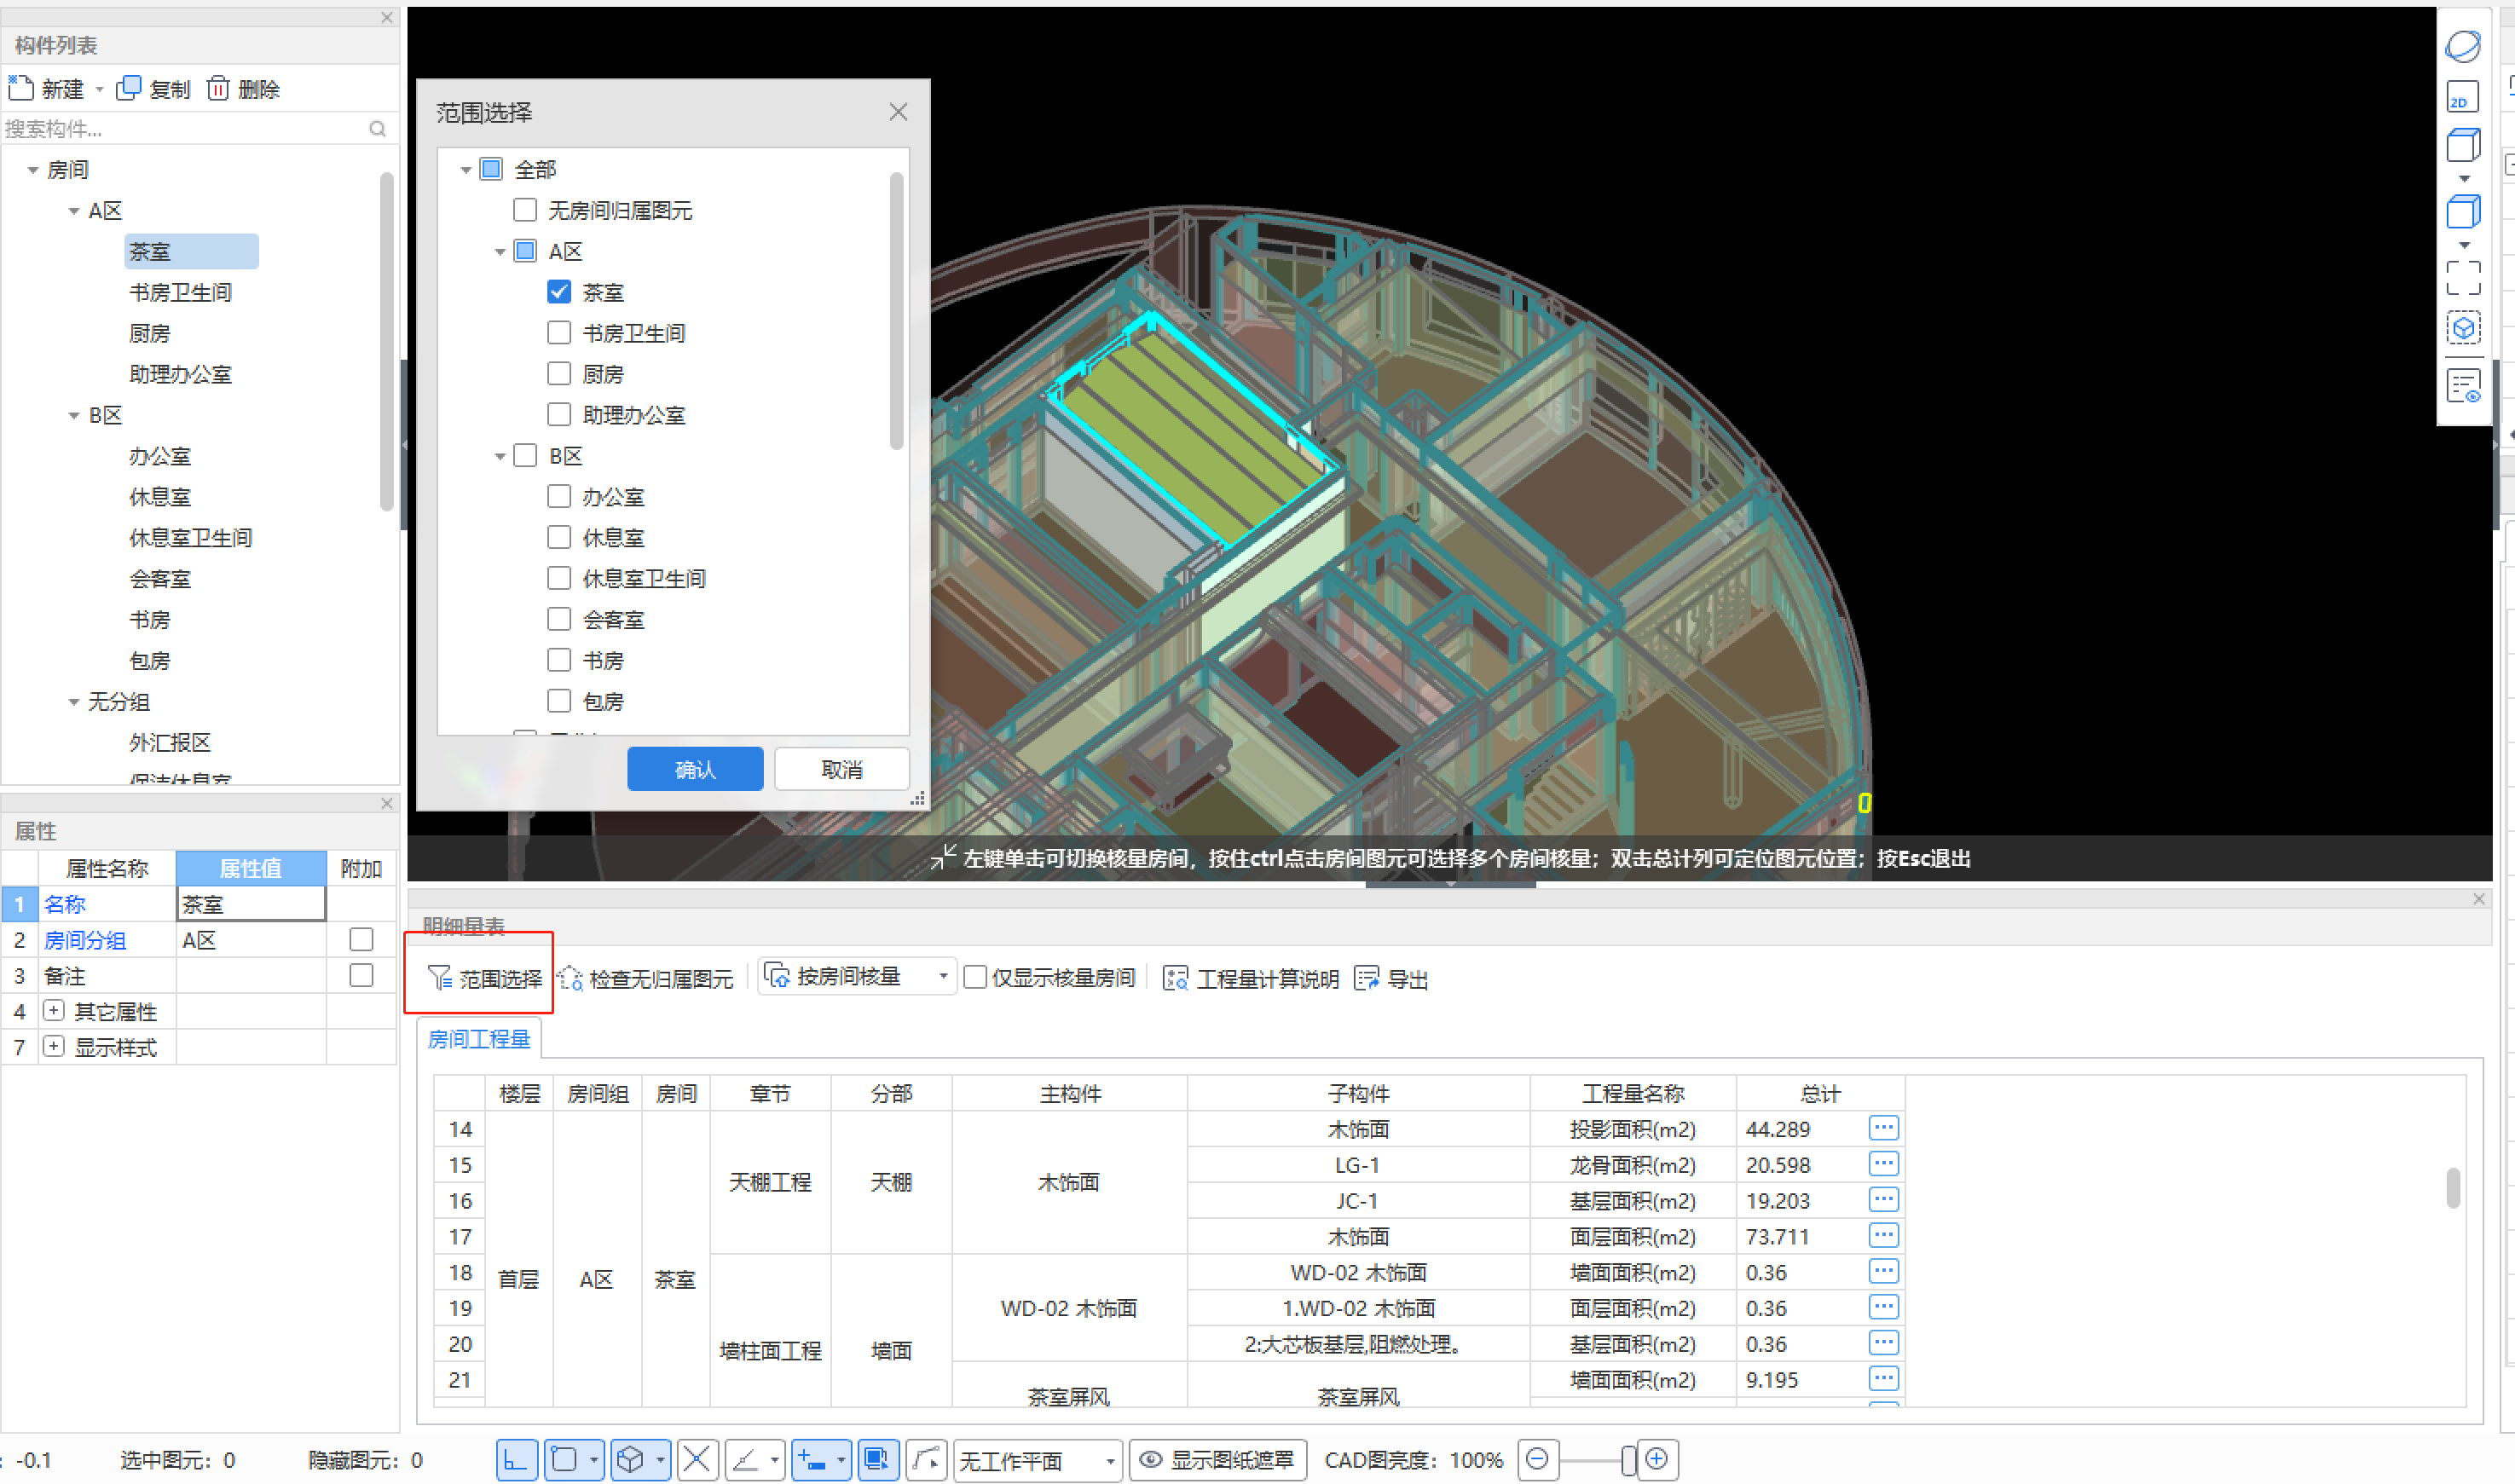Screen dimensions: 2515x1484
Task: Check 书房卫生间 in range dialog
Action: (559, 333)
